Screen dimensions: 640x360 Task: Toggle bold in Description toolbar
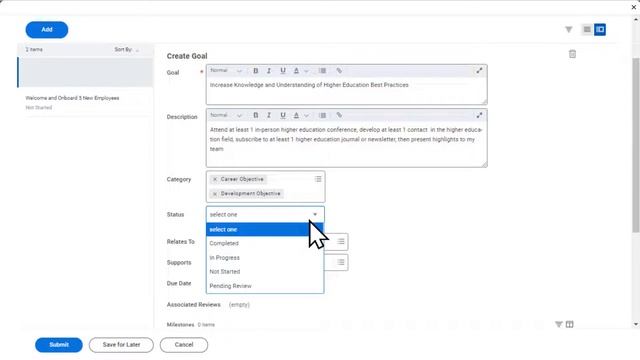click(256, 115)
